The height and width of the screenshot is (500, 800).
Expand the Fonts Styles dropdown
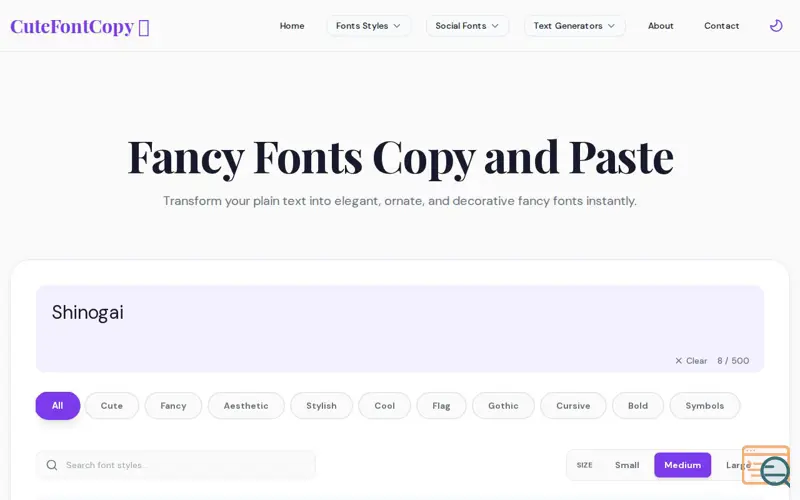click(x=368, y=26)
